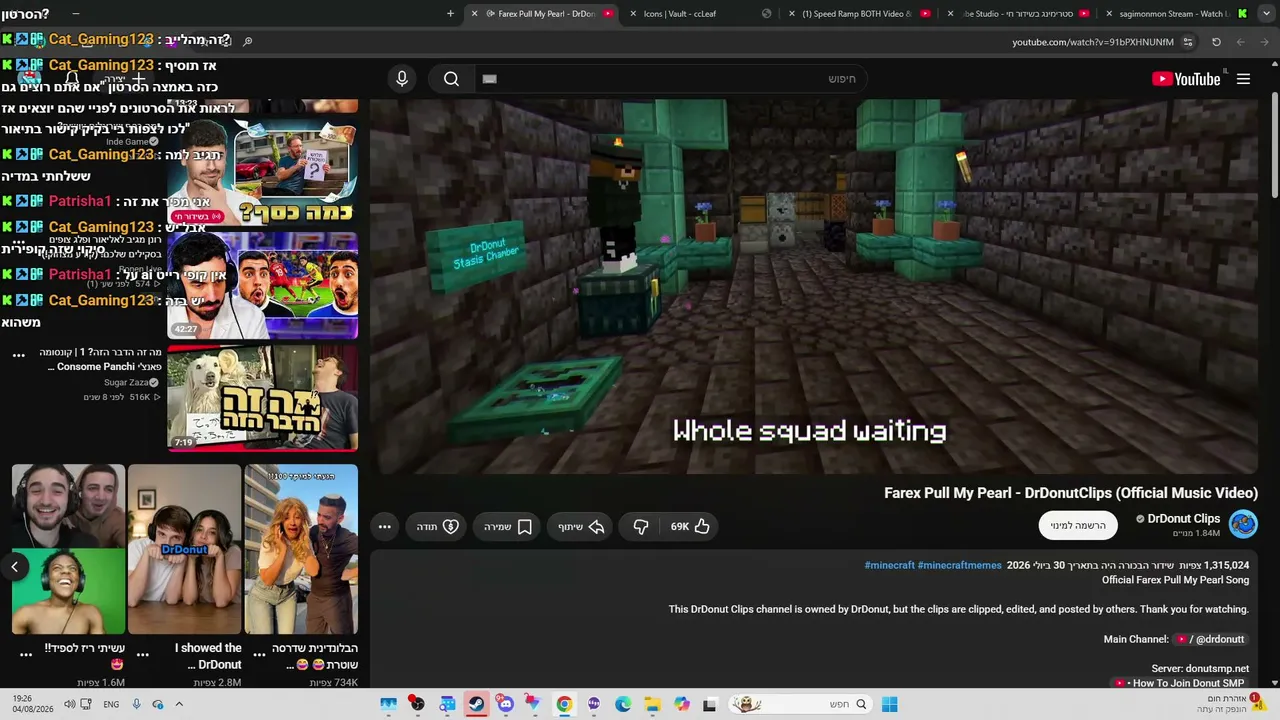Open options for the Consome Panchi video
The image size is (1280, 720).
pos(19,354)
